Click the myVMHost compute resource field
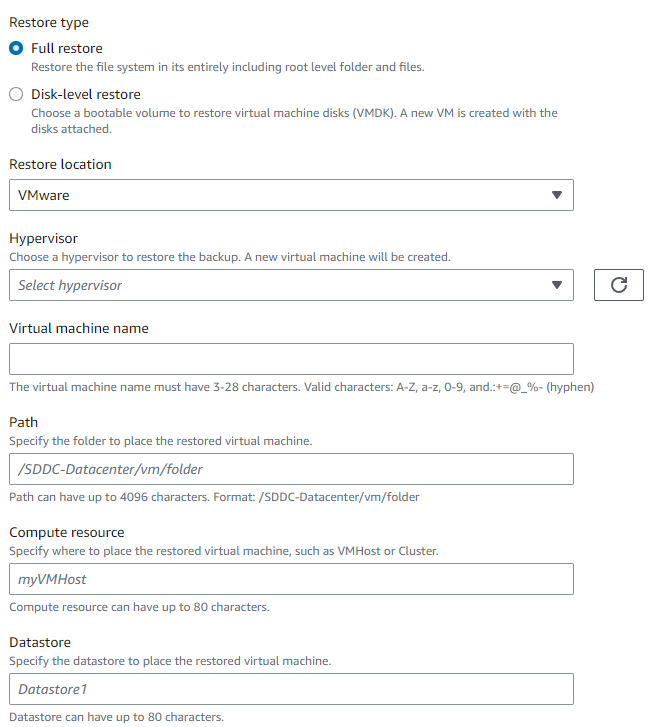Viewport: 651px width, 727px height. [290, 579]
